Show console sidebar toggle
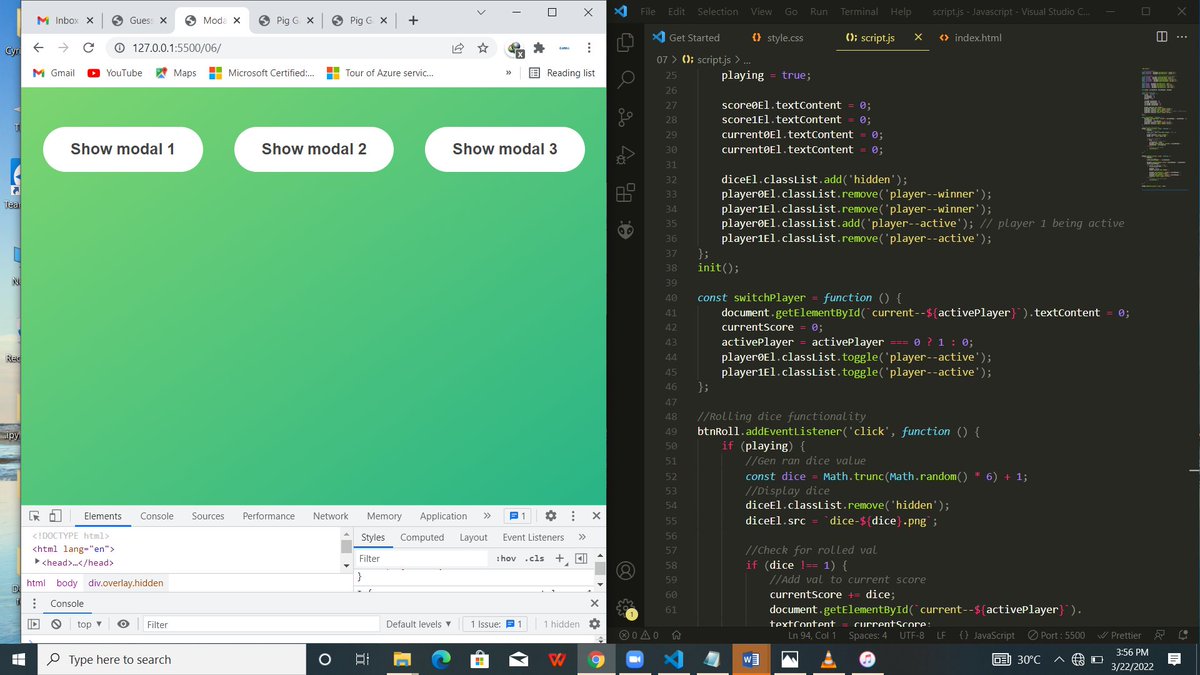Screen dimensions: 1200x675 (34, 624)
